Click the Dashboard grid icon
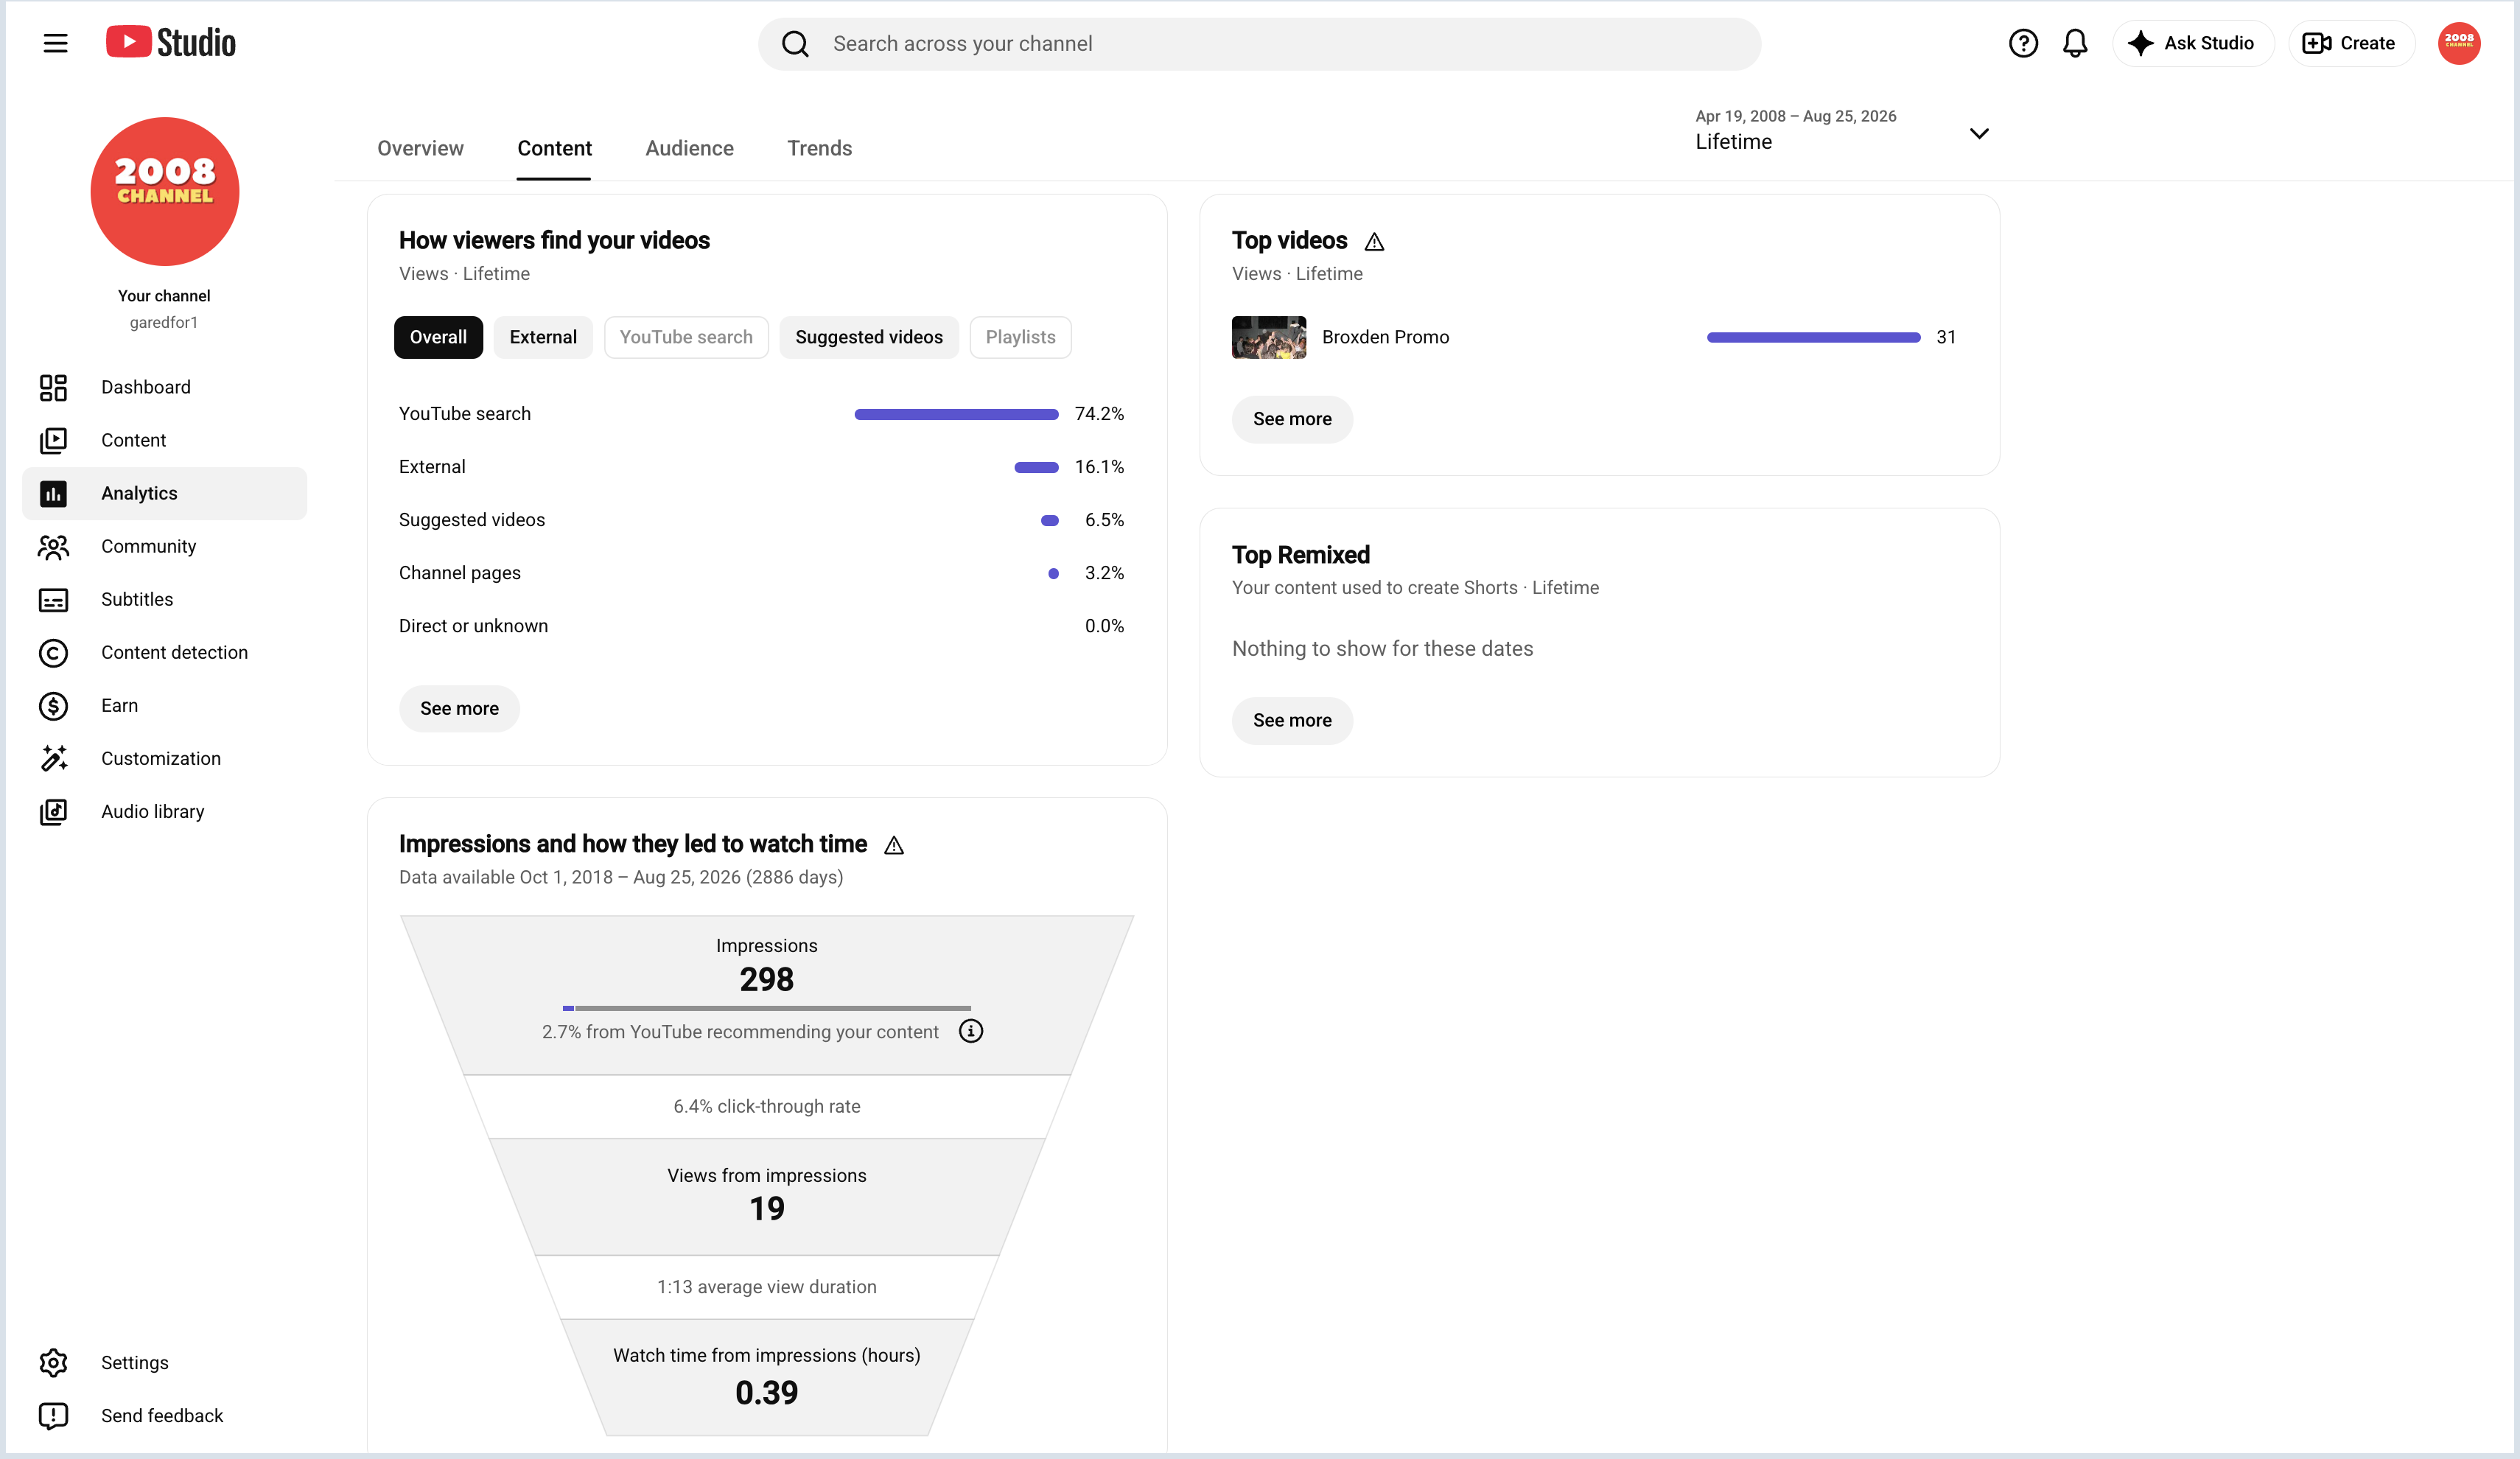The height and width of the screenshot is (1459, 2520). pyautogui.click(x=53, y=387)
